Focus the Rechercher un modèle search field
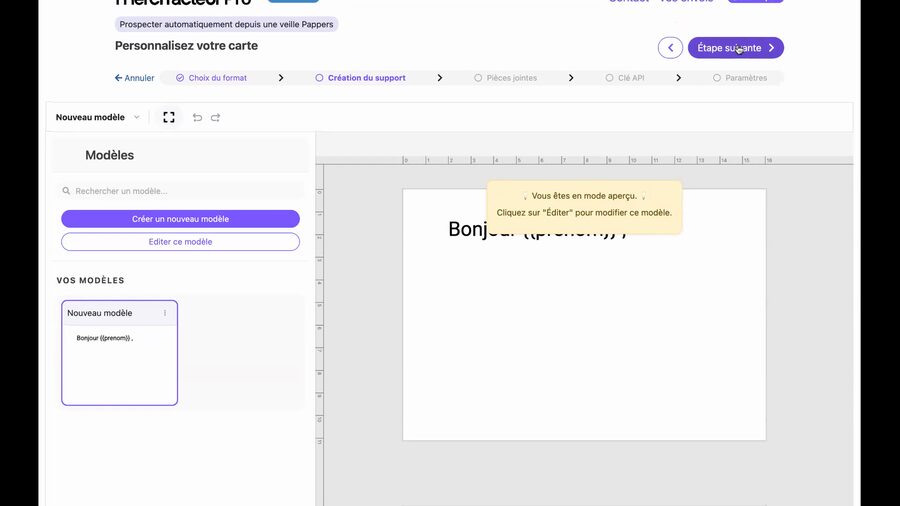Viewport: 900px width, 506px height. (x=180, y=190)
